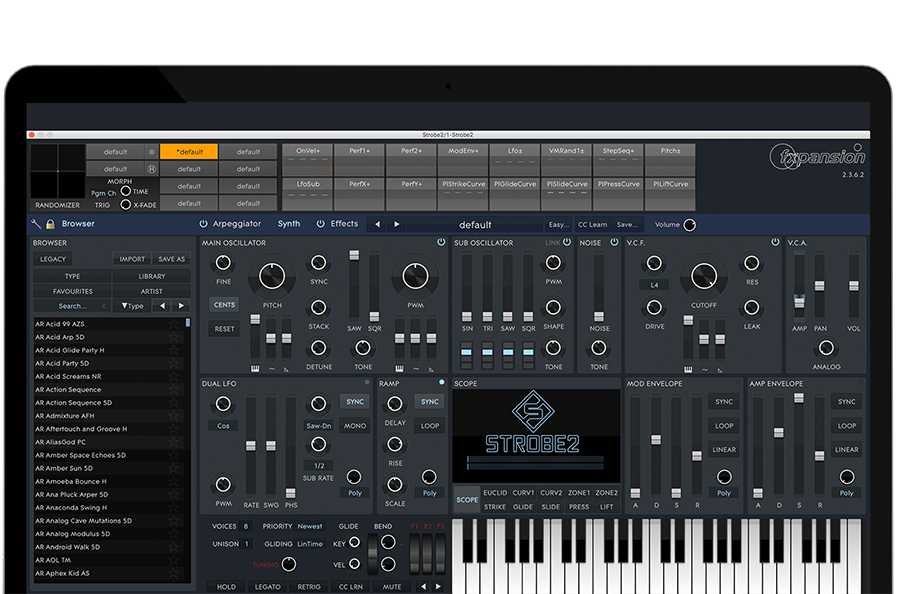Toggle Effects power icon
The height and width of the screenshot is (594, 900).
[320, 224]
